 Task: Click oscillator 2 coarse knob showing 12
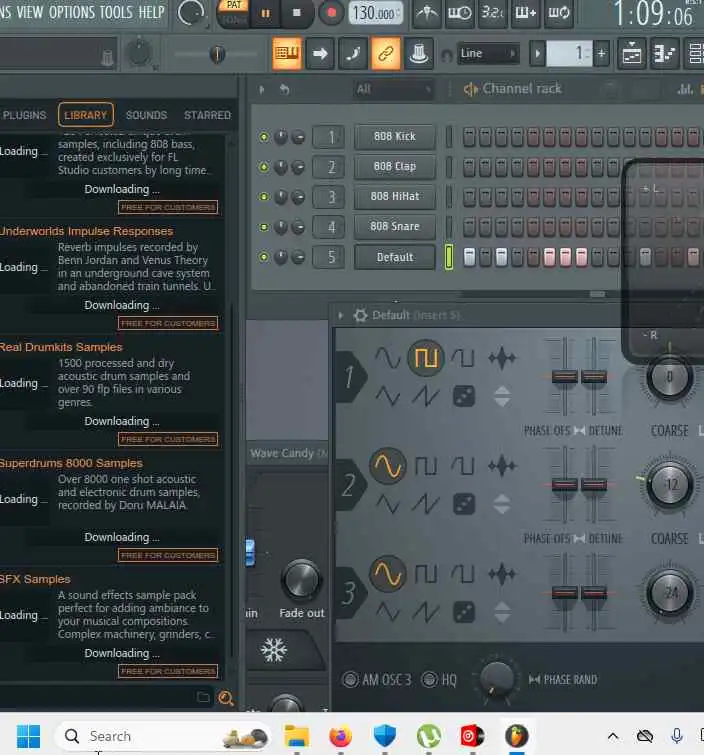(669, 484)
